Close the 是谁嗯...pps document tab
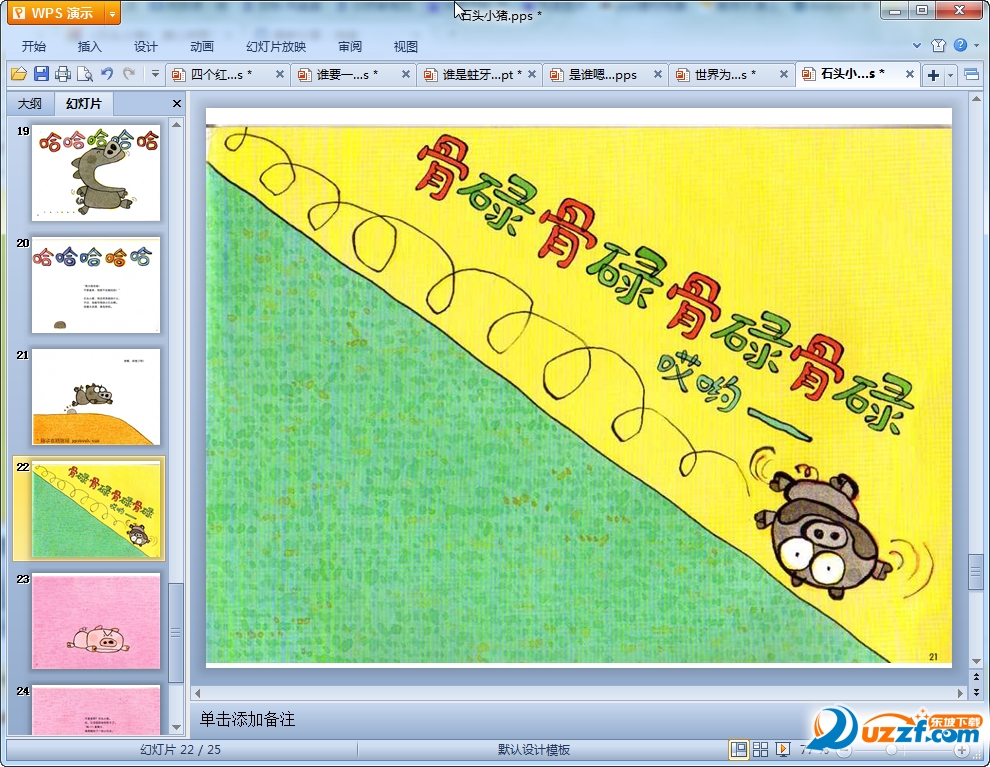Image resolution: width=990 pixels, height=767 pixels. click(657, 74)
